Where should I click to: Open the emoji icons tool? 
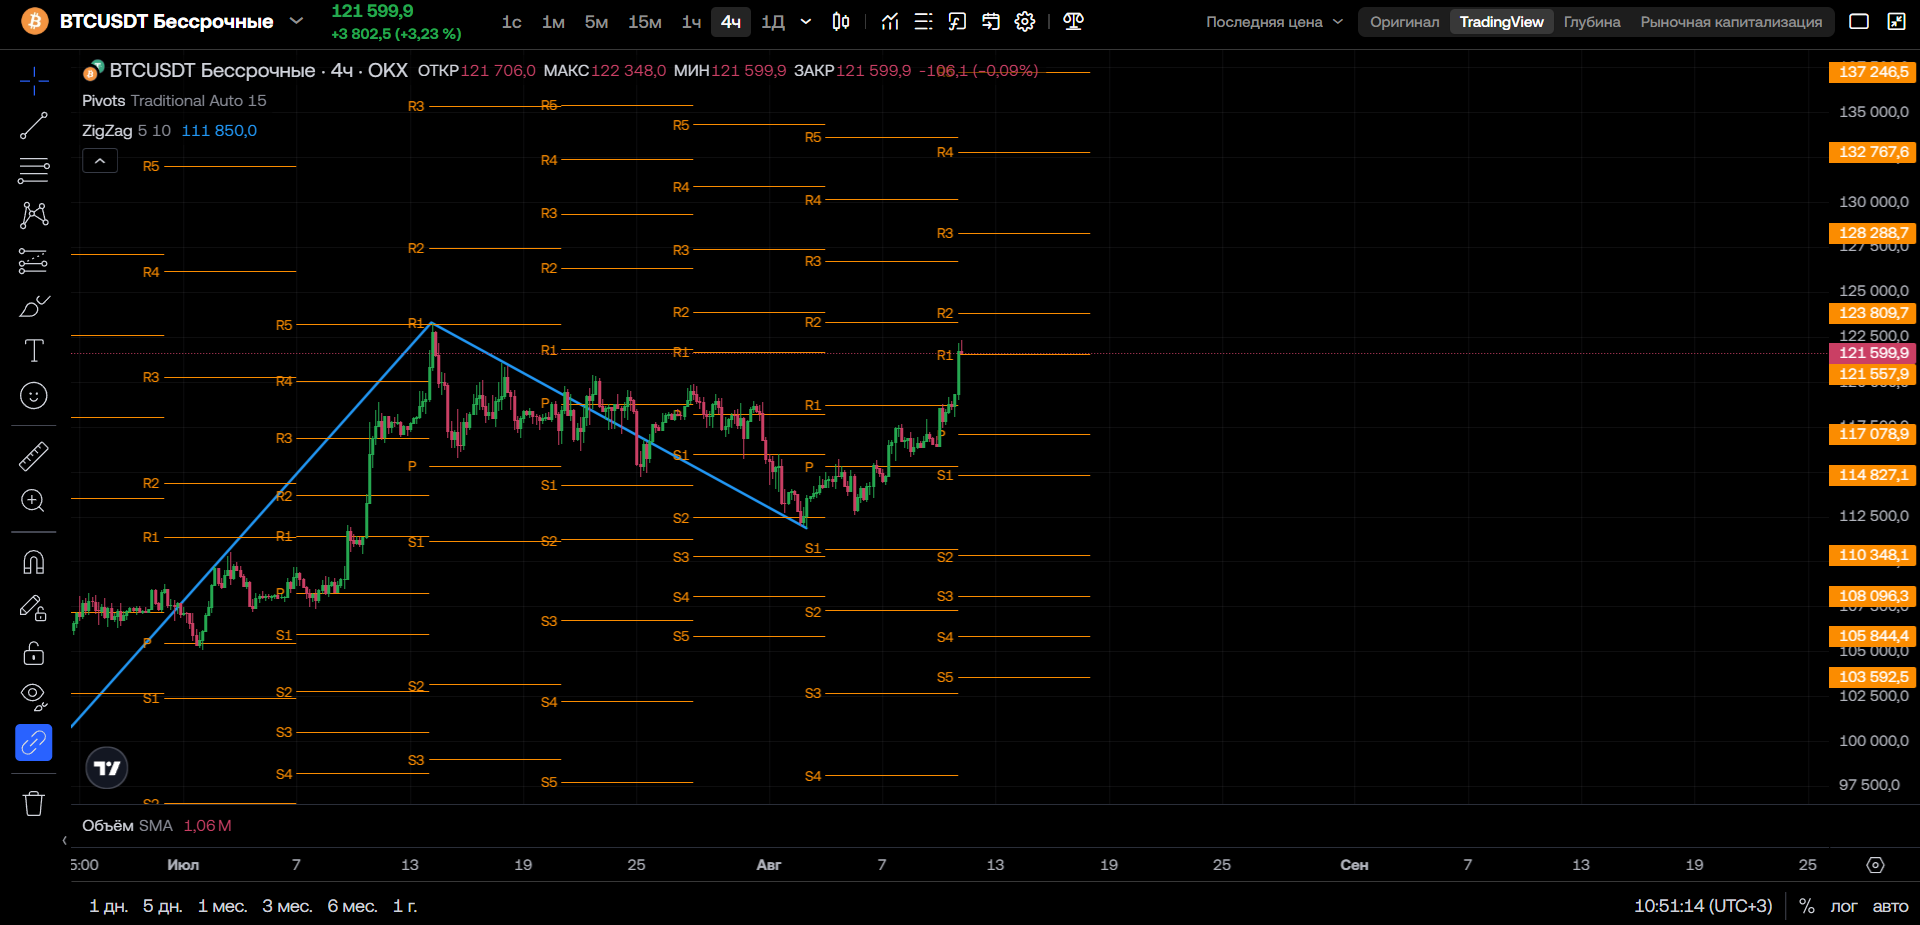click(34, 396)
